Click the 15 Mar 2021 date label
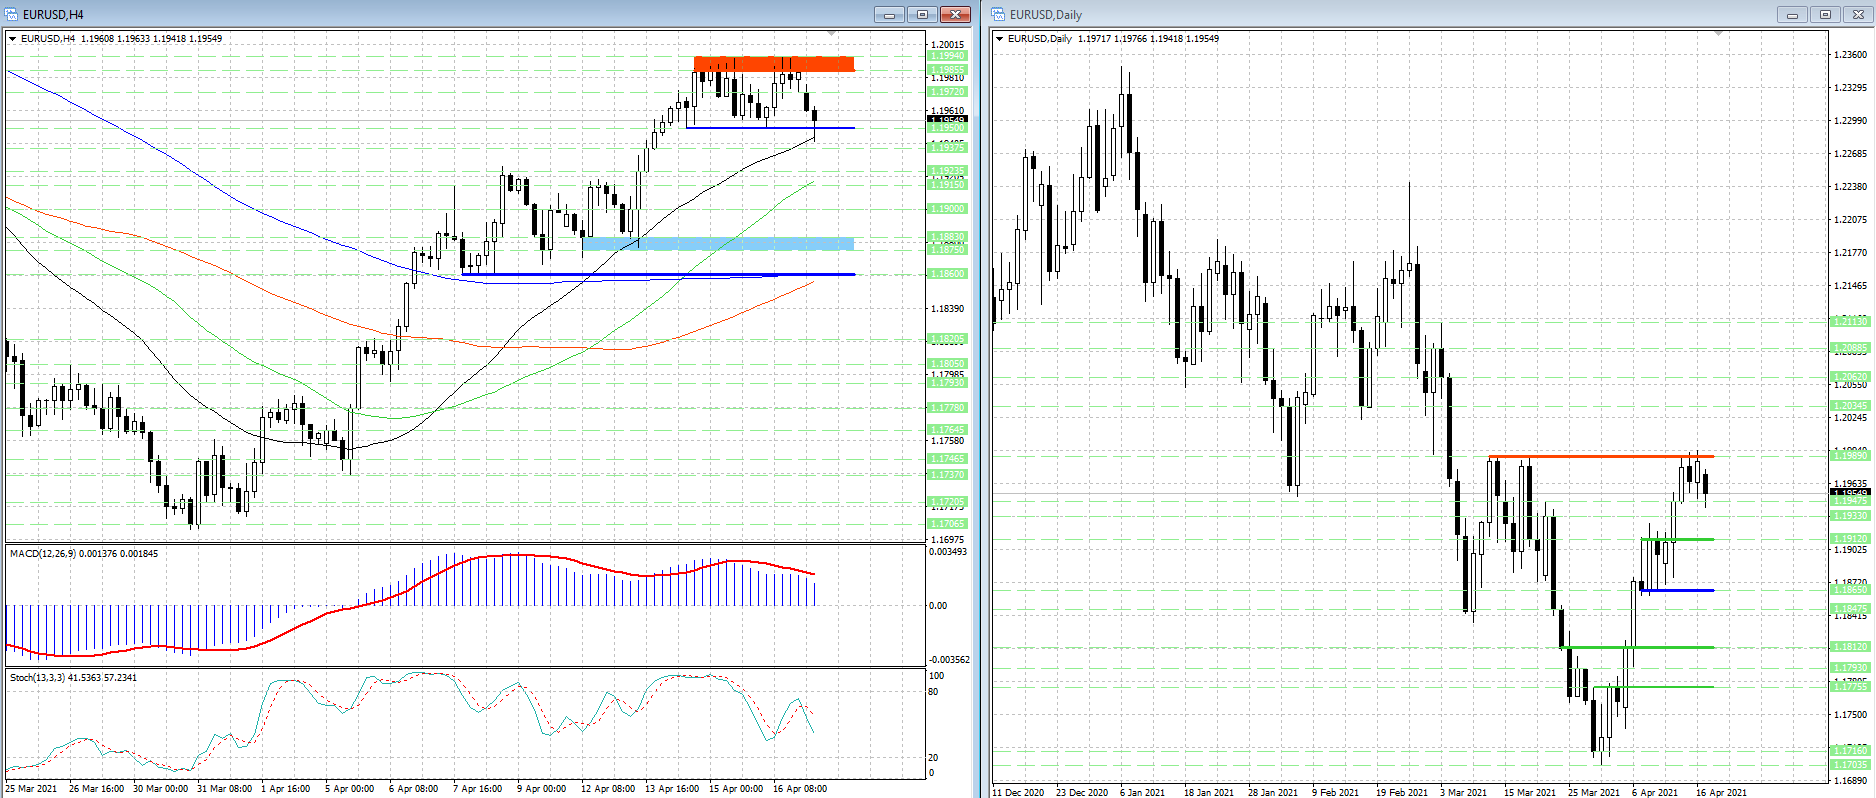 (x=1530, y=792)
